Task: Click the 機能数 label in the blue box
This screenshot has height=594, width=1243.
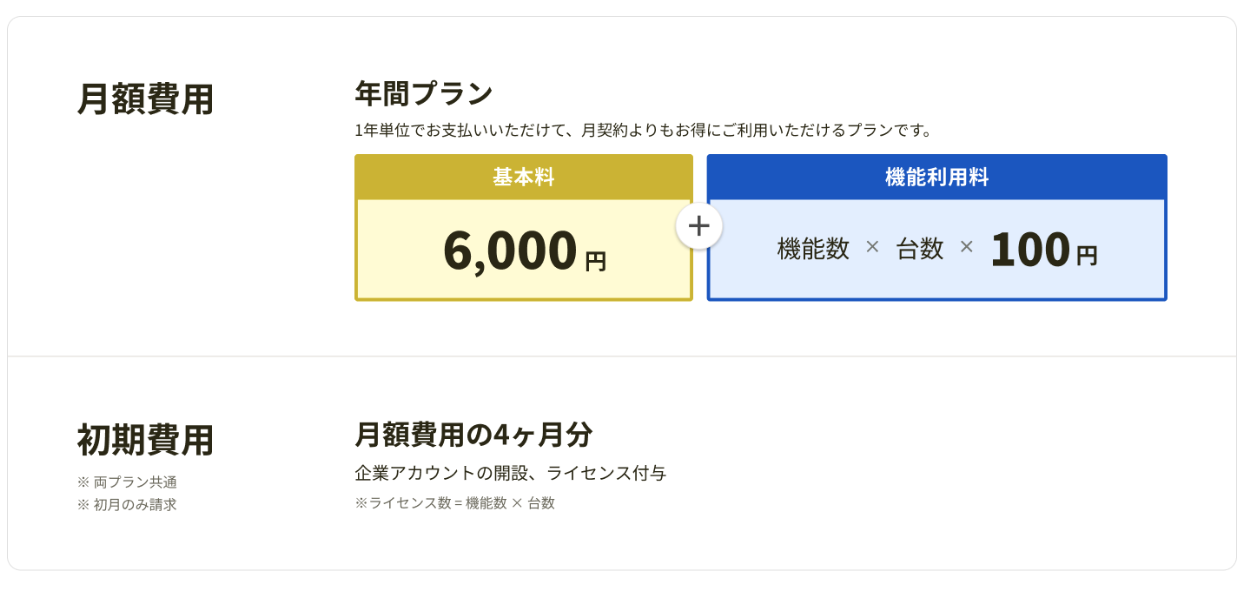Action: (x=813, y=249)
